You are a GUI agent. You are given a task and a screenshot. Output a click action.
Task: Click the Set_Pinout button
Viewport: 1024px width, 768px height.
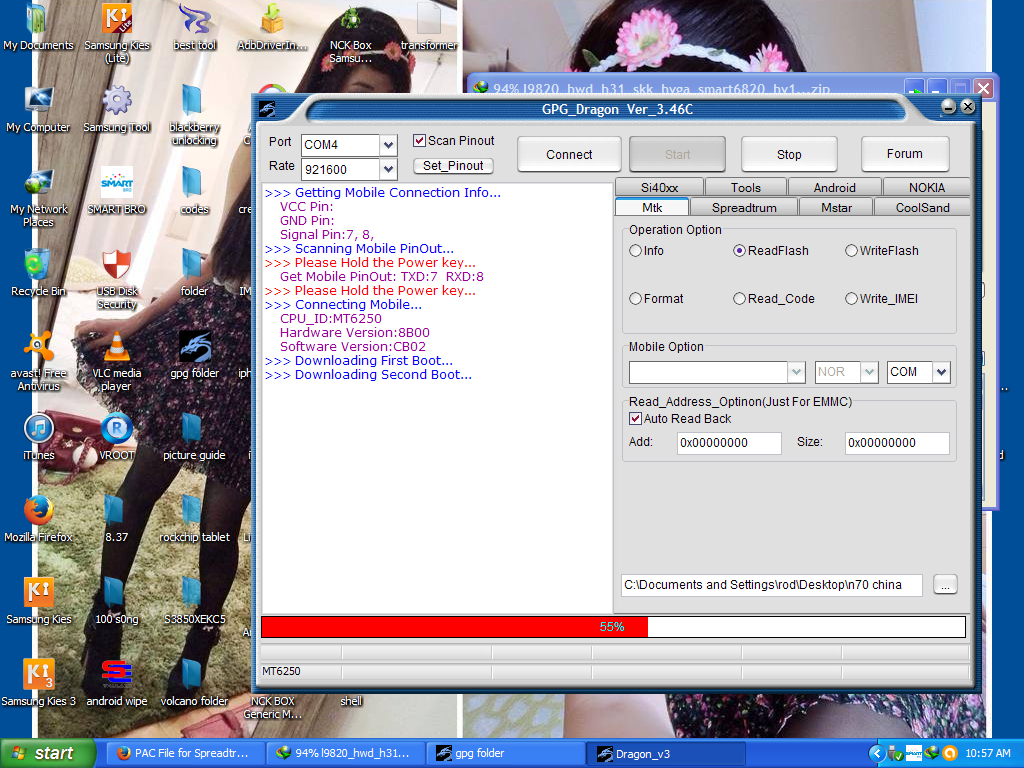(x=453, y=166)
